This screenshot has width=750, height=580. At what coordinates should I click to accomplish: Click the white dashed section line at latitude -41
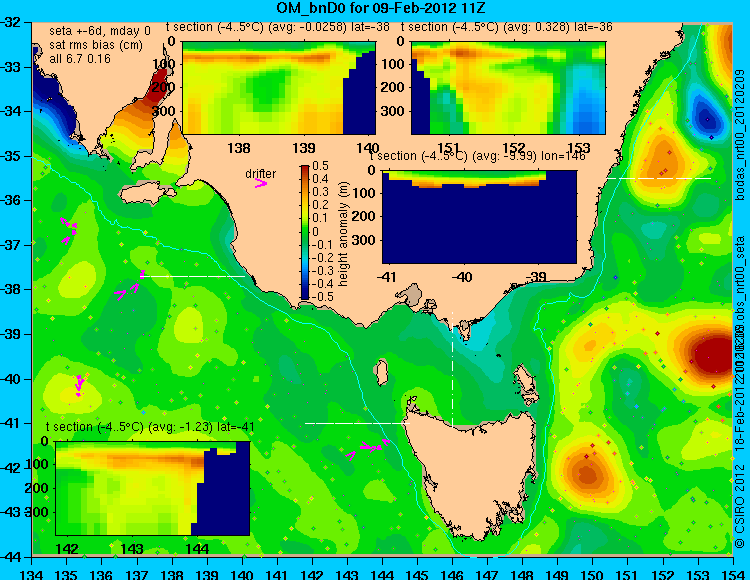tap(357, 423)
